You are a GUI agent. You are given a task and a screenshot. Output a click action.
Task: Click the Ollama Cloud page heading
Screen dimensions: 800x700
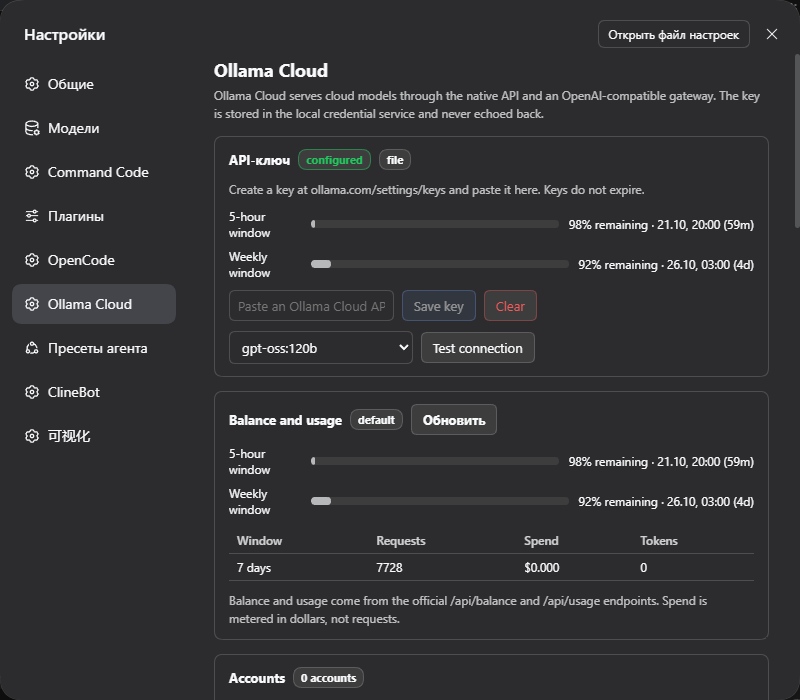pos(270,70)
